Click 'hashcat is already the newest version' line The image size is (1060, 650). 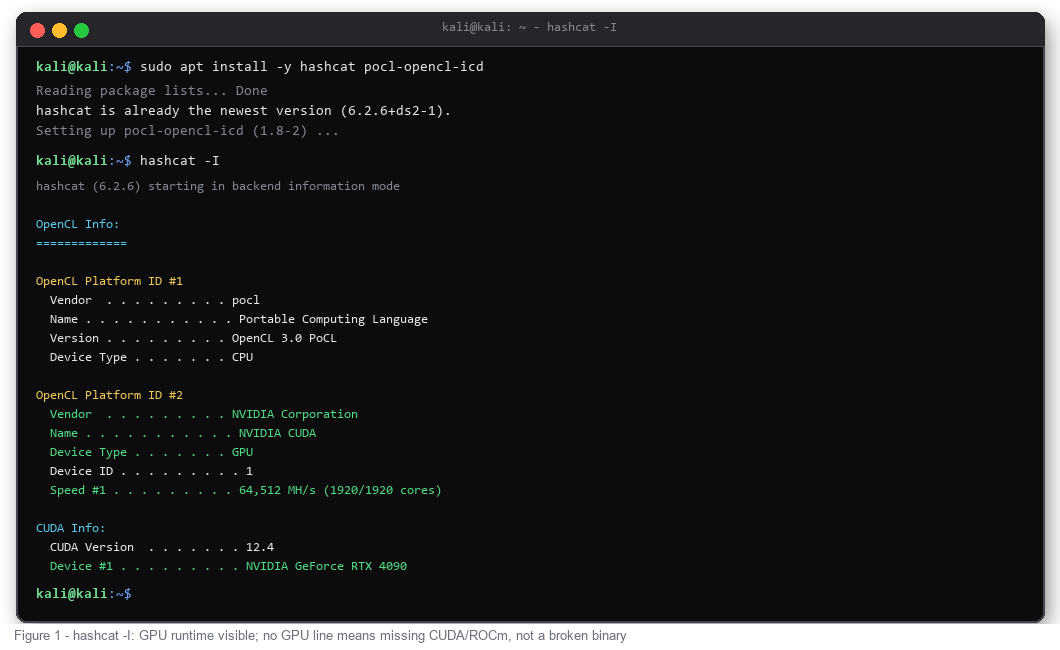243,111
